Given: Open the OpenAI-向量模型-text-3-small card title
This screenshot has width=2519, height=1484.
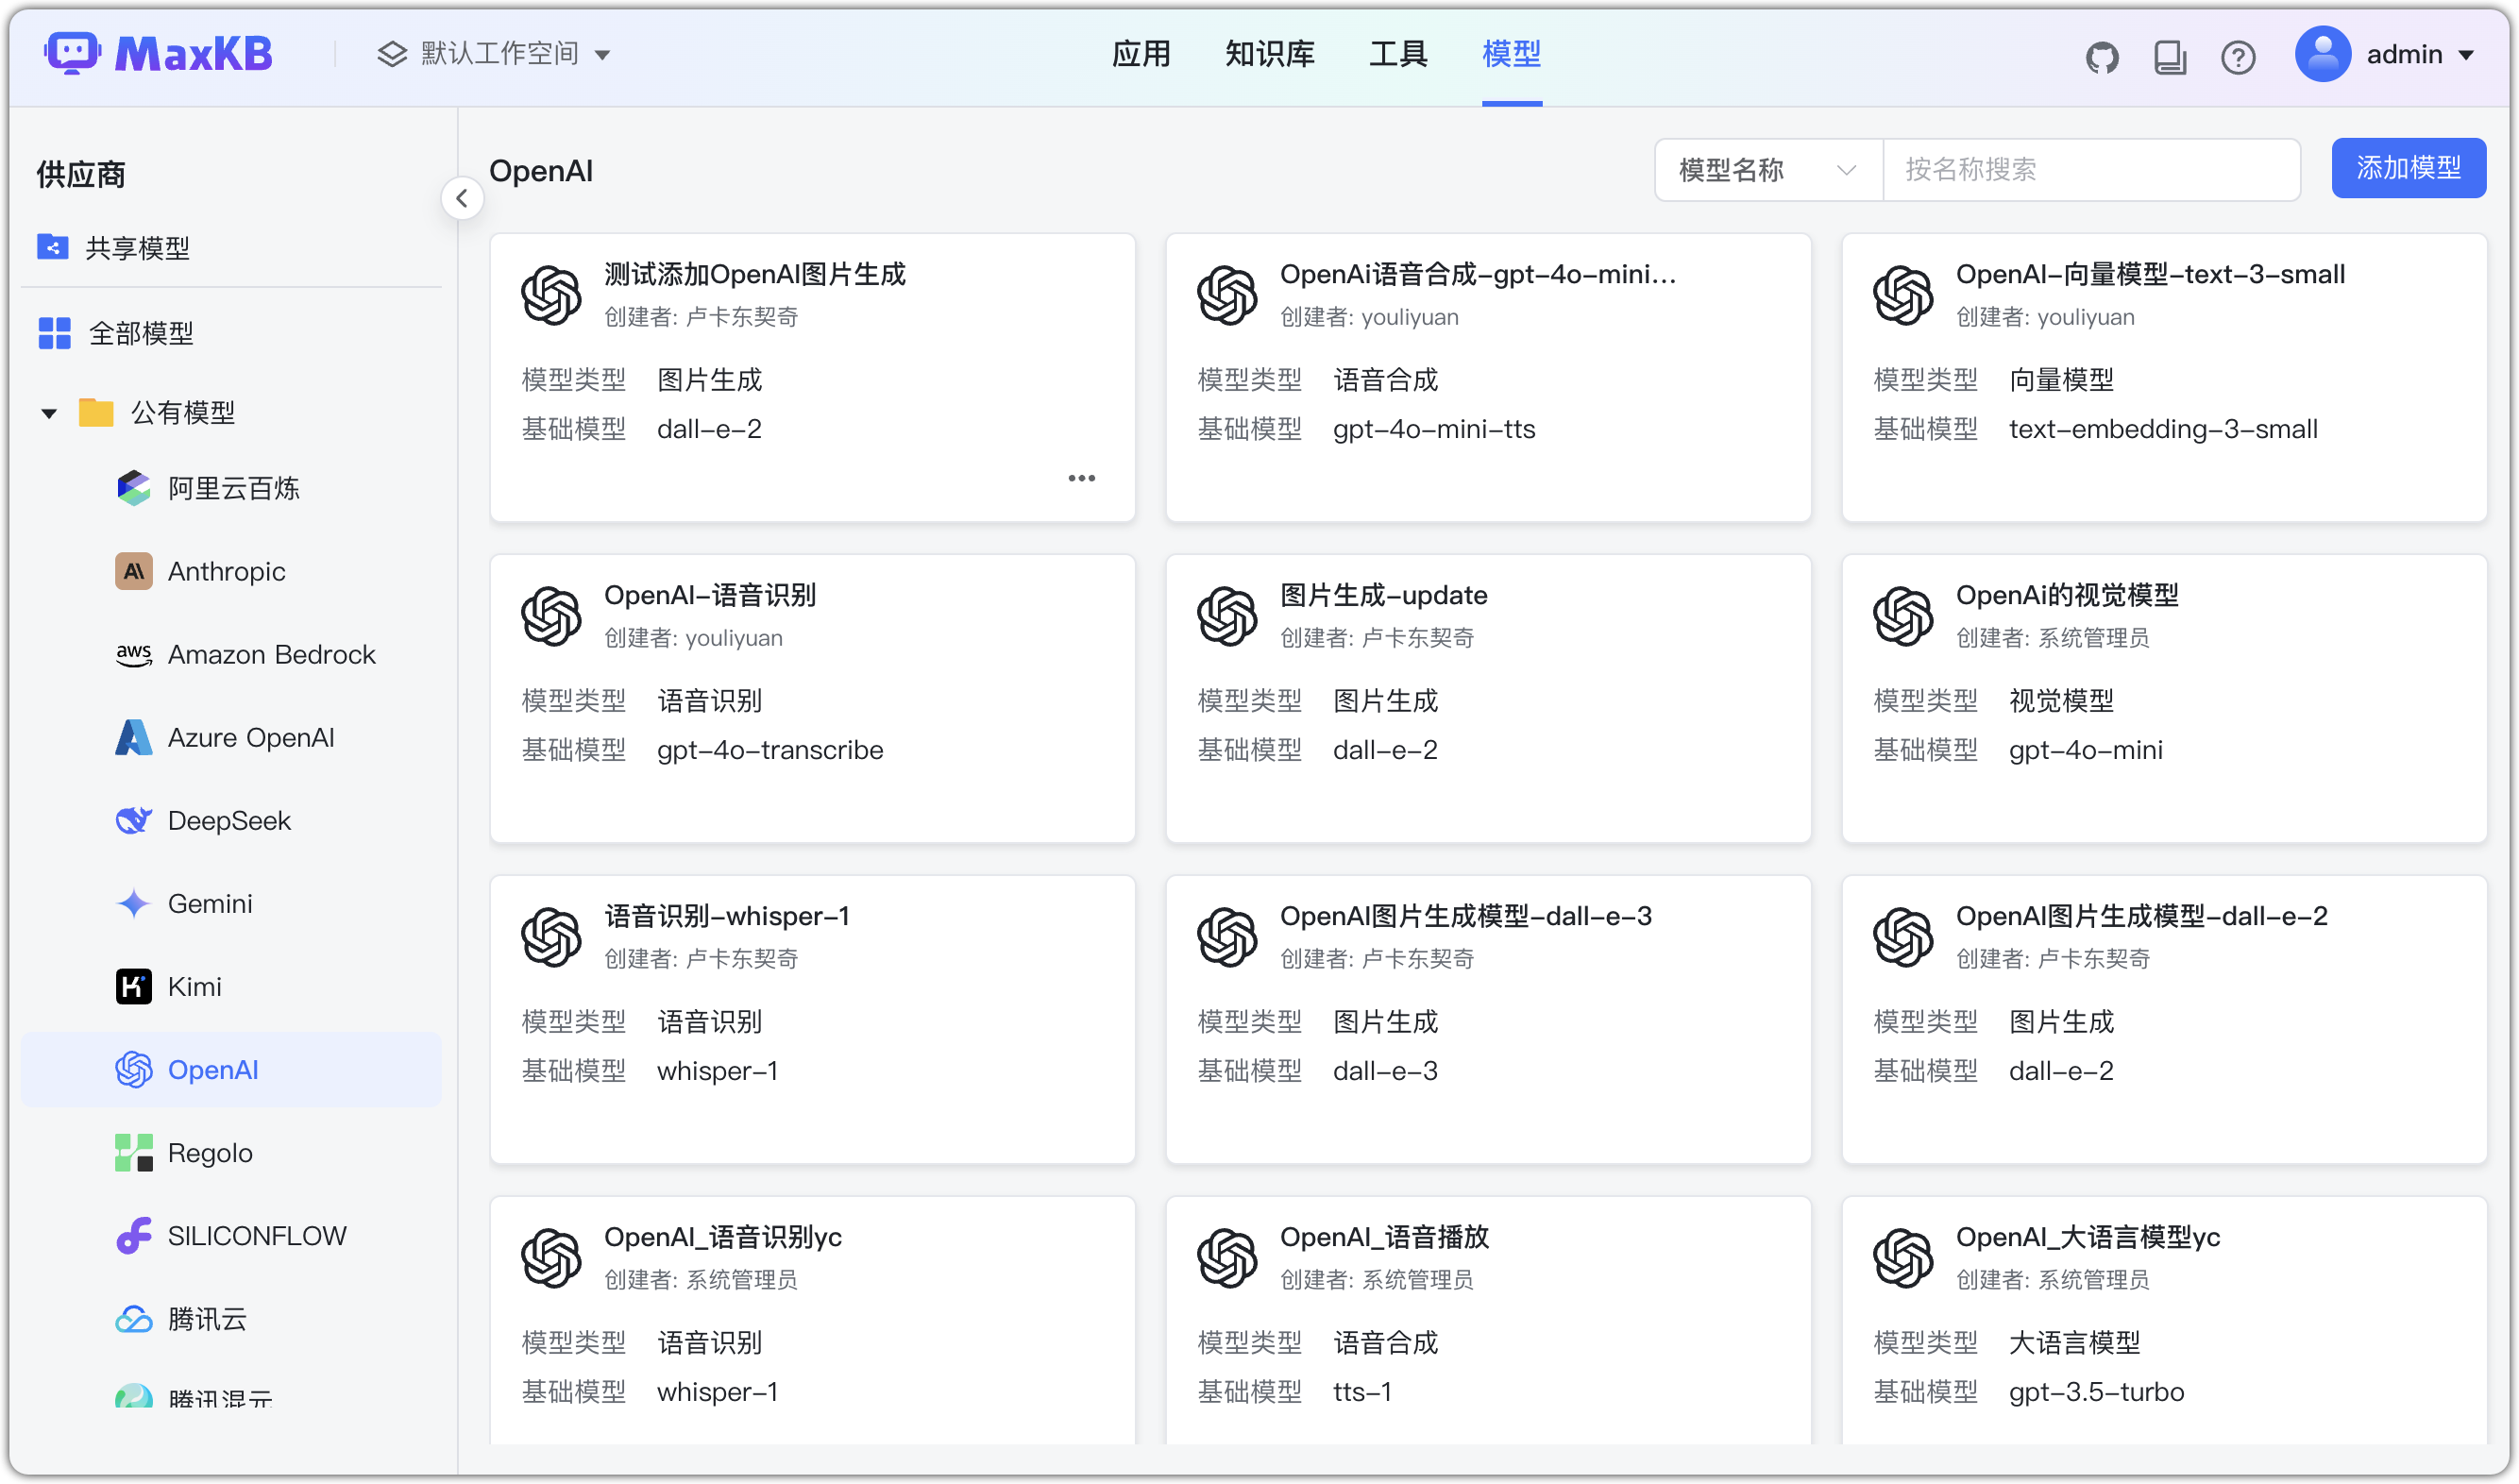Looking at the screenshot, I should [x=2149, y=274].
